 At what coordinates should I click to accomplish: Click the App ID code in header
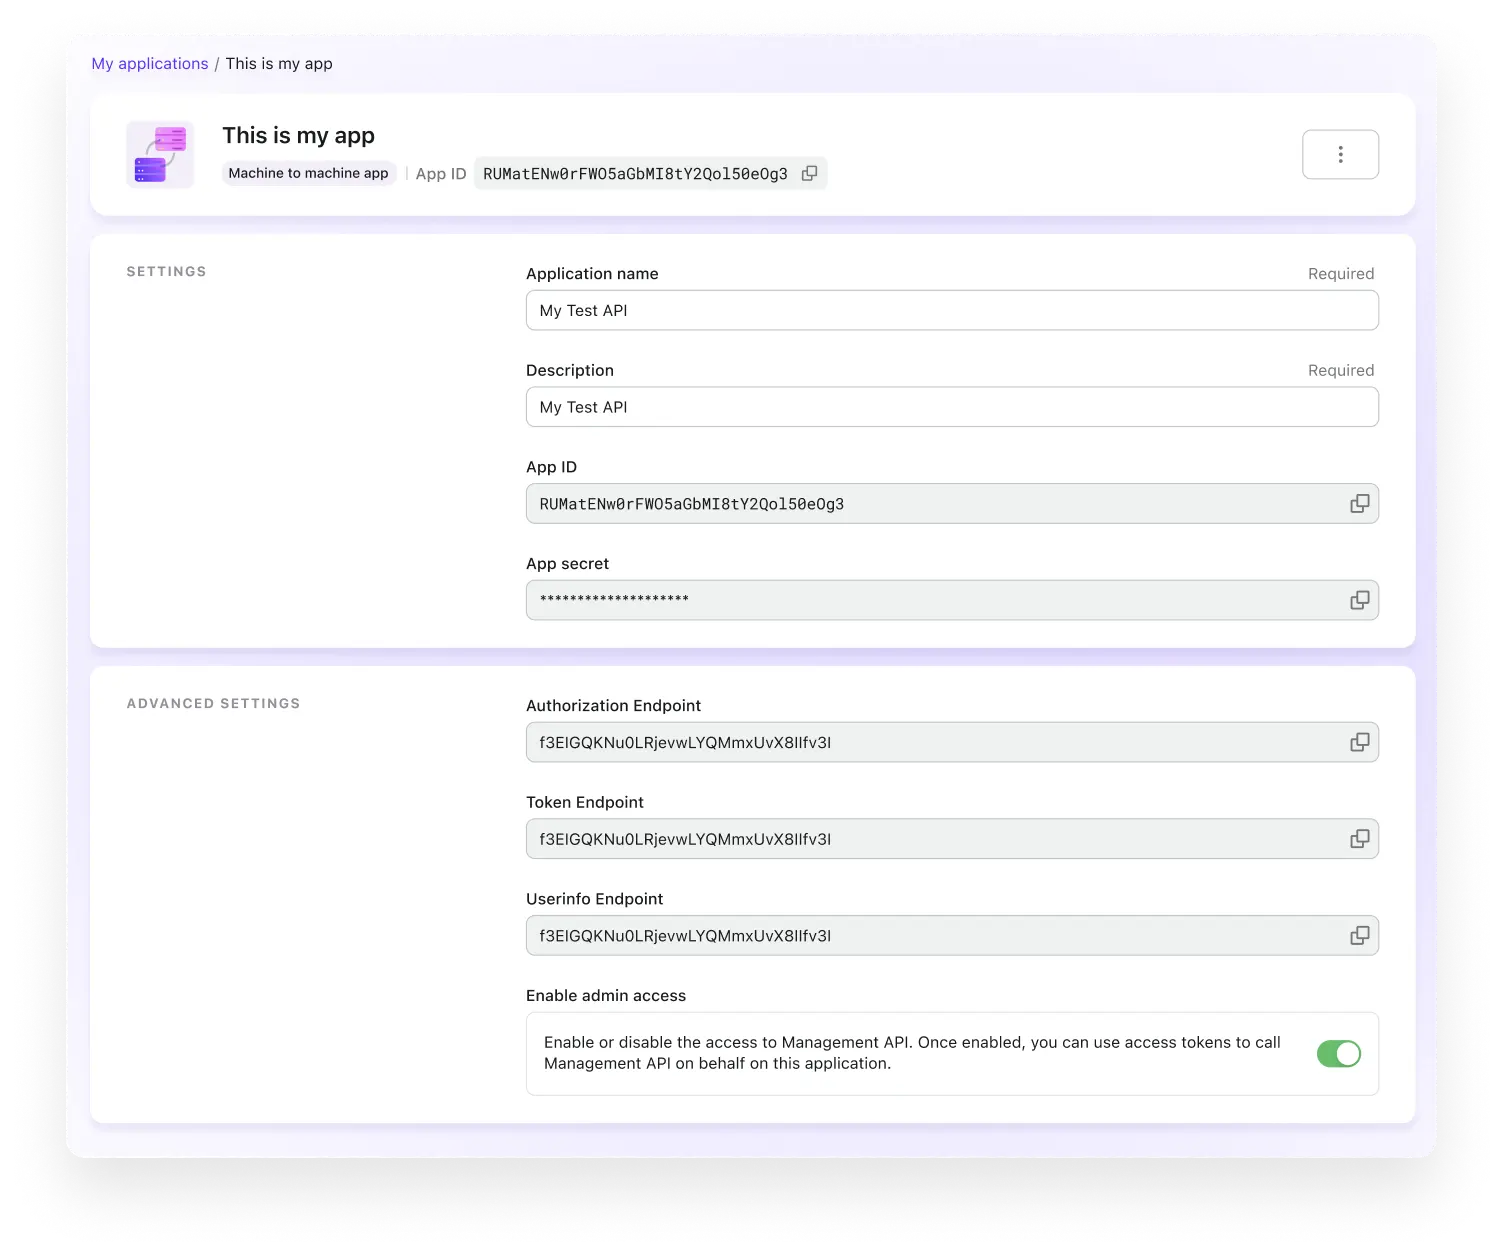[x=635, y=174]
